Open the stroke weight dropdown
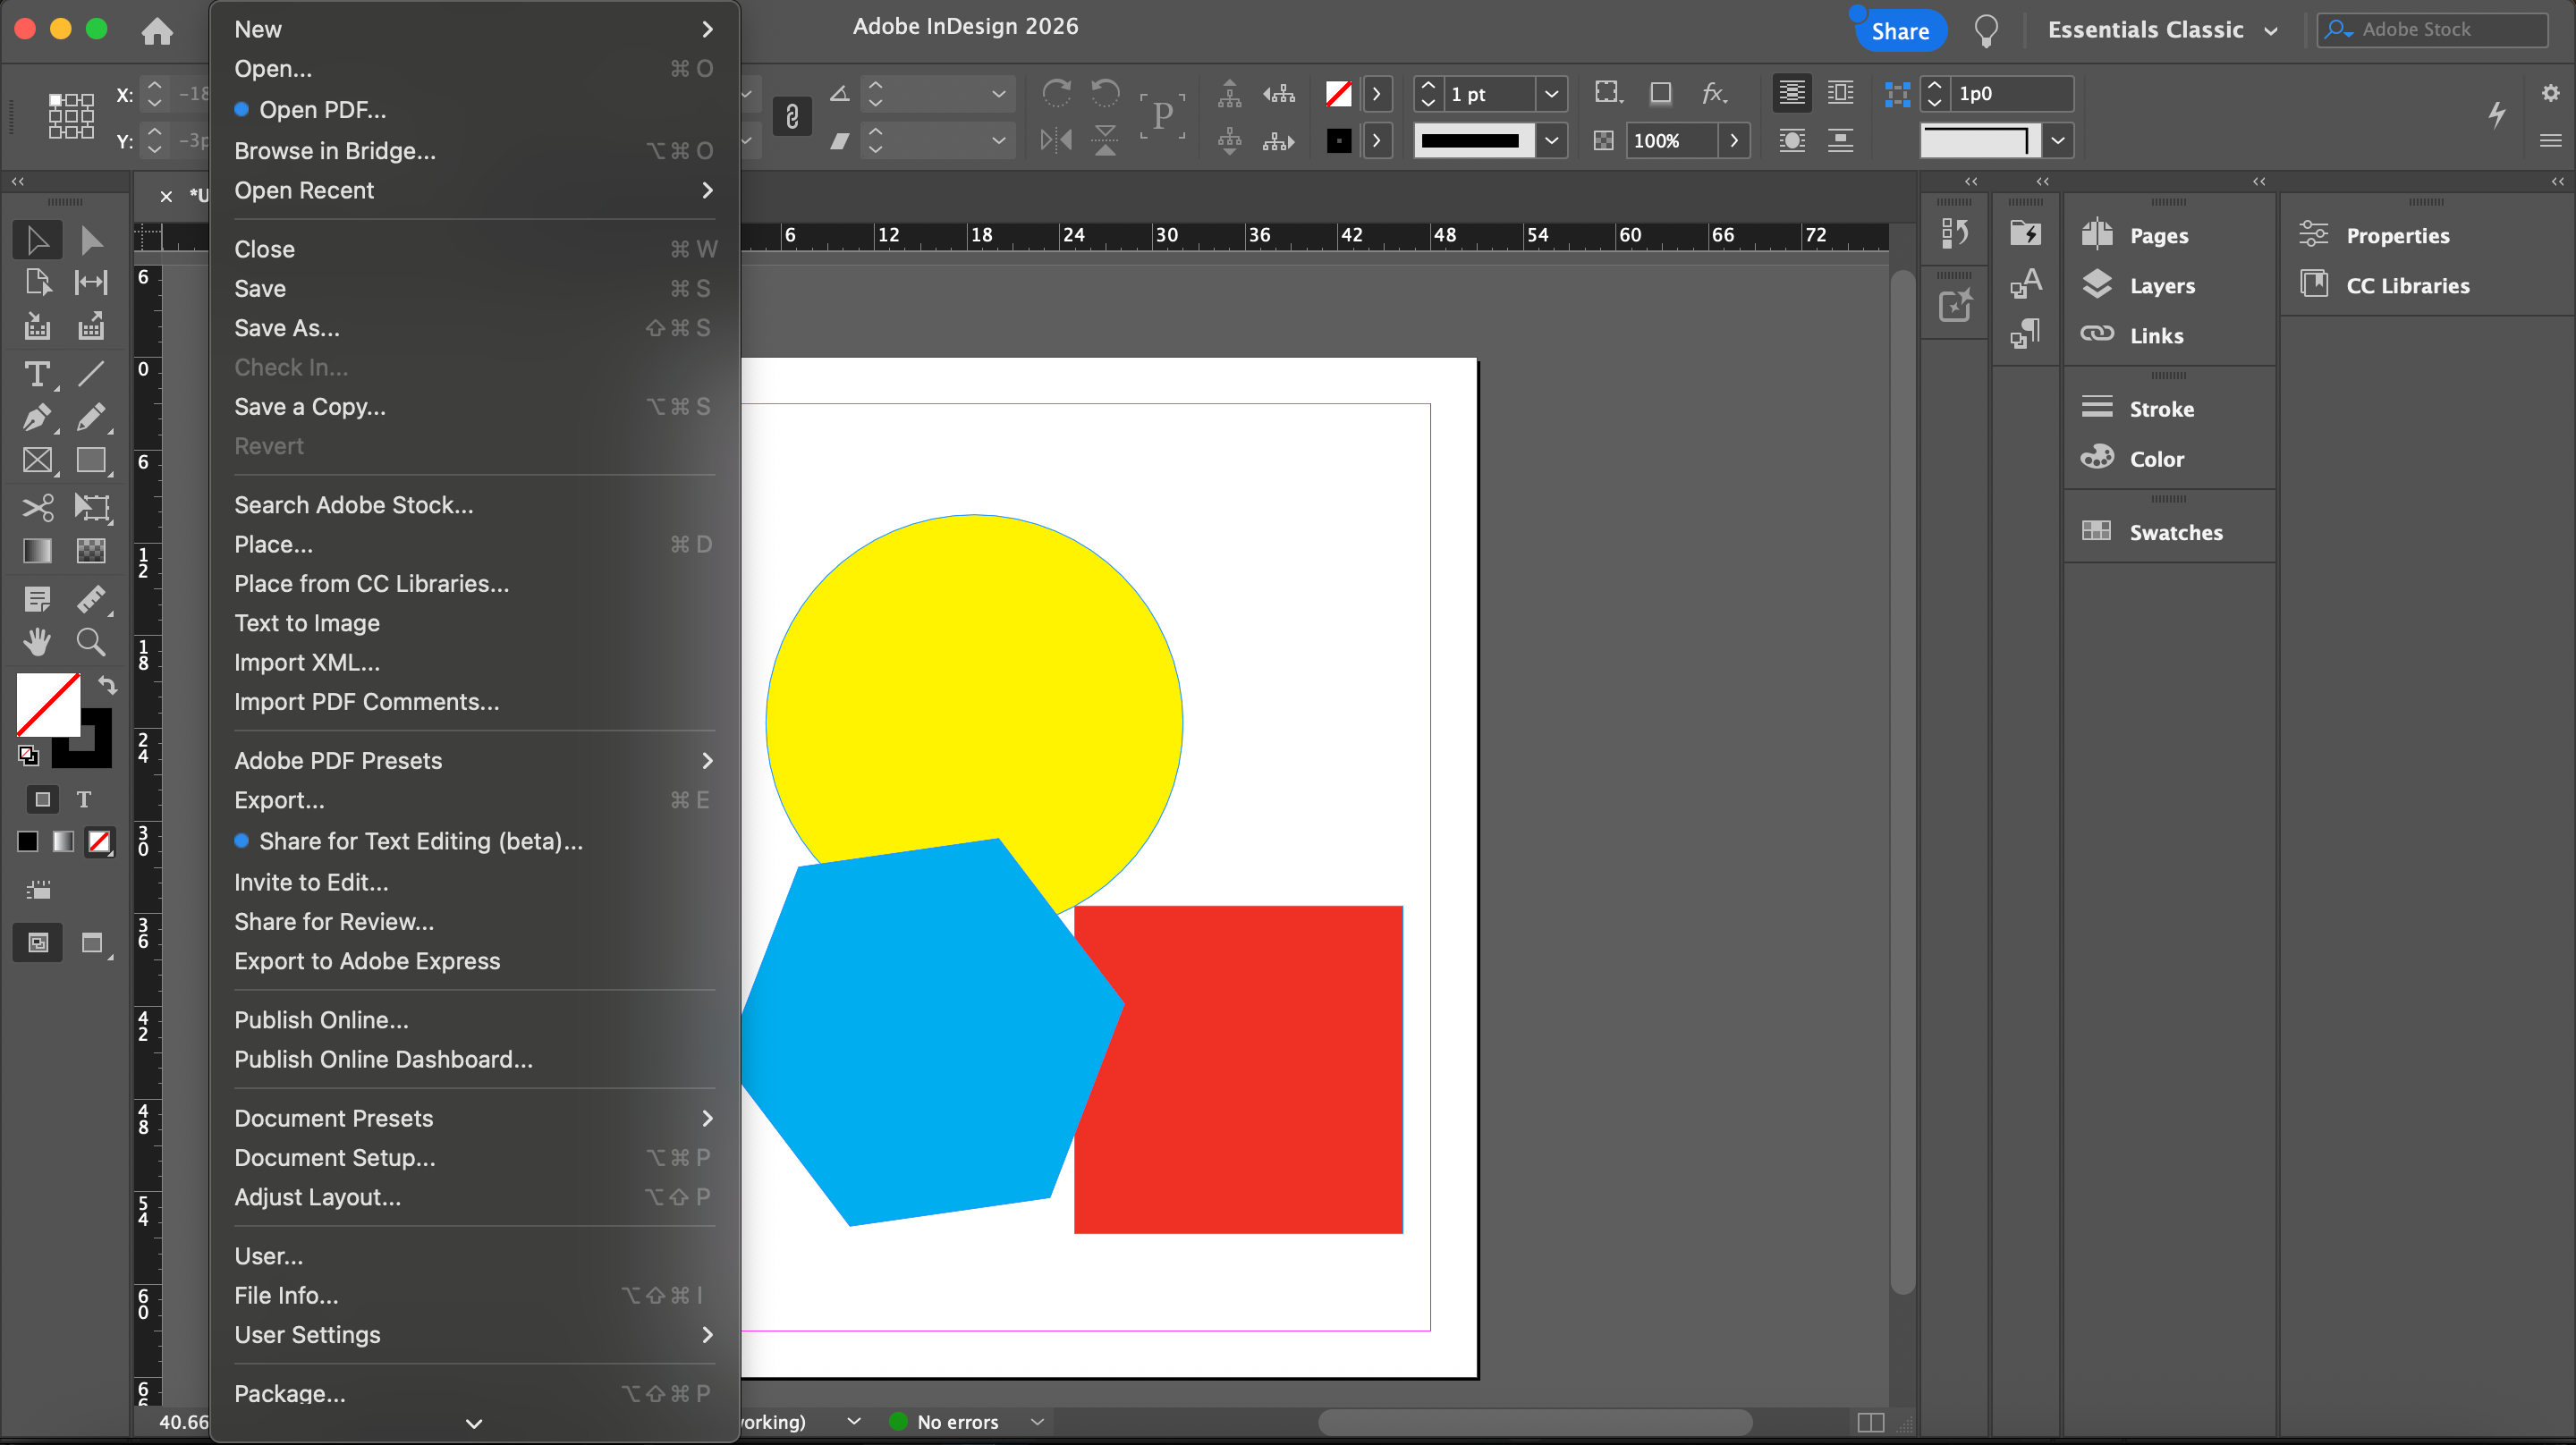Viewport: 2576px width, 1445px height. [1550, 94]
